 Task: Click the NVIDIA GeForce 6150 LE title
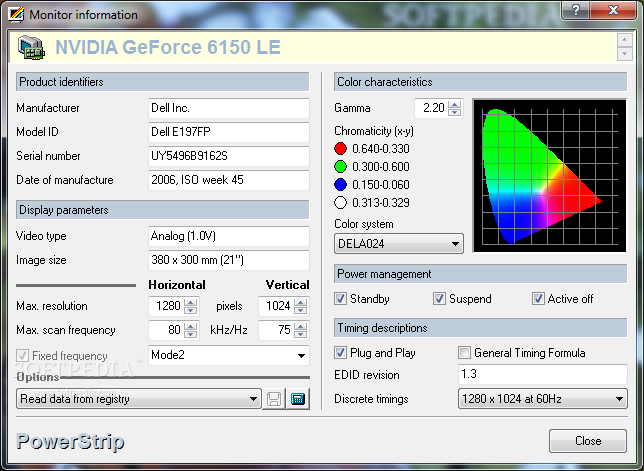(x=168, y=47)
